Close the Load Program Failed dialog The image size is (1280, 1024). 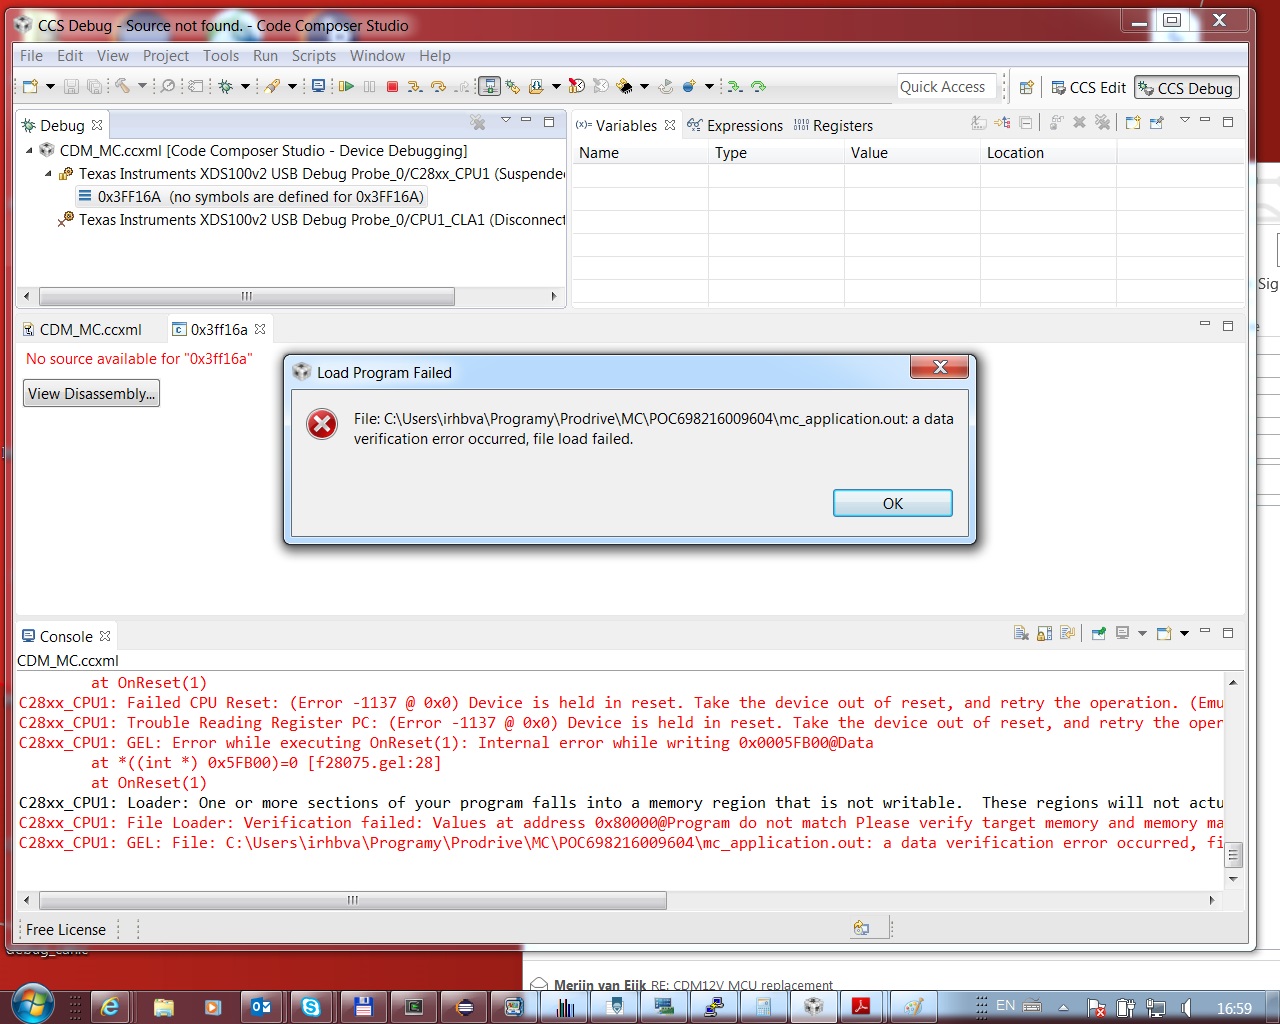pyautogui.click(x=939, y=367)
